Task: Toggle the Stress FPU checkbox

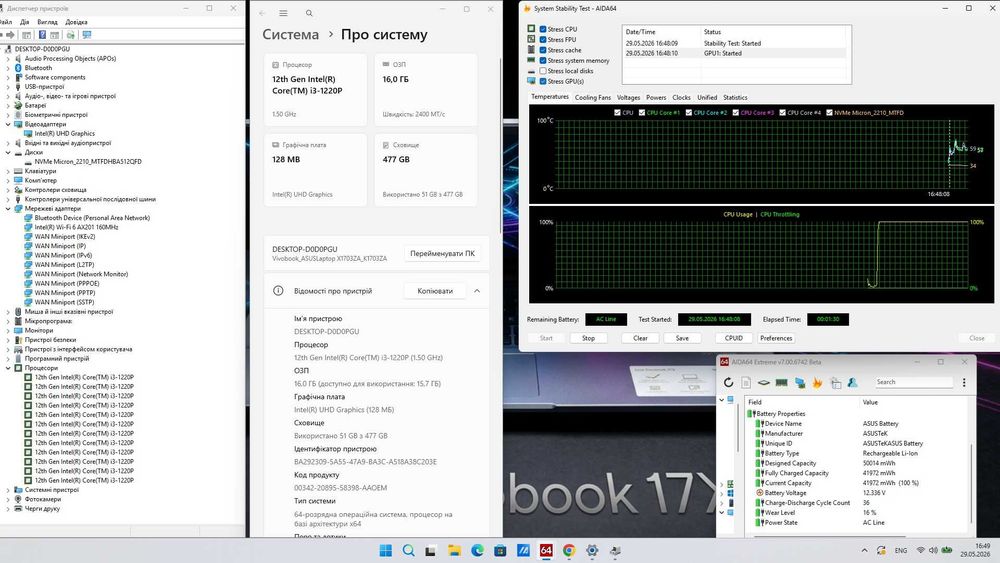Action: 543,40
